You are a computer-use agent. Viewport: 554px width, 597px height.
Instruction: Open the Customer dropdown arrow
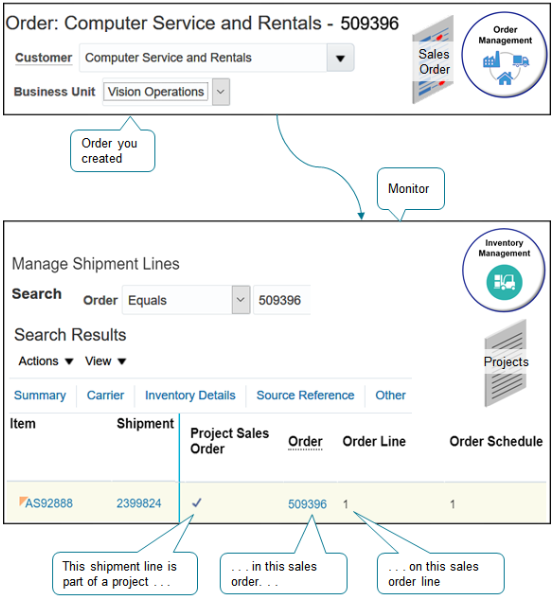click(x=340, y=58)
